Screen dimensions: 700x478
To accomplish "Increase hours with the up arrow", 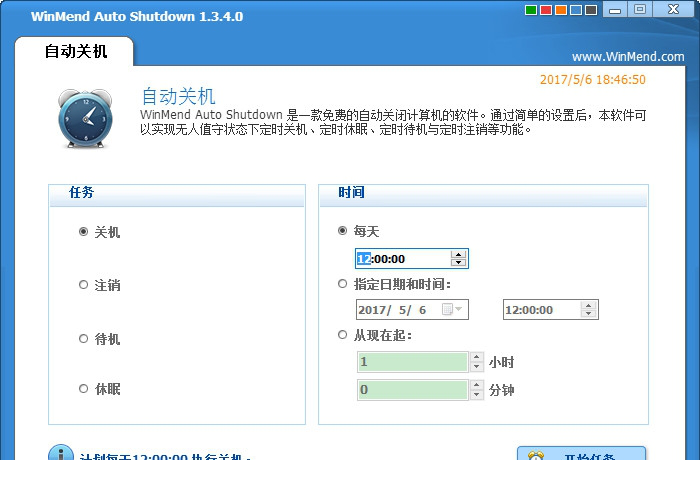I will [476, 357].
